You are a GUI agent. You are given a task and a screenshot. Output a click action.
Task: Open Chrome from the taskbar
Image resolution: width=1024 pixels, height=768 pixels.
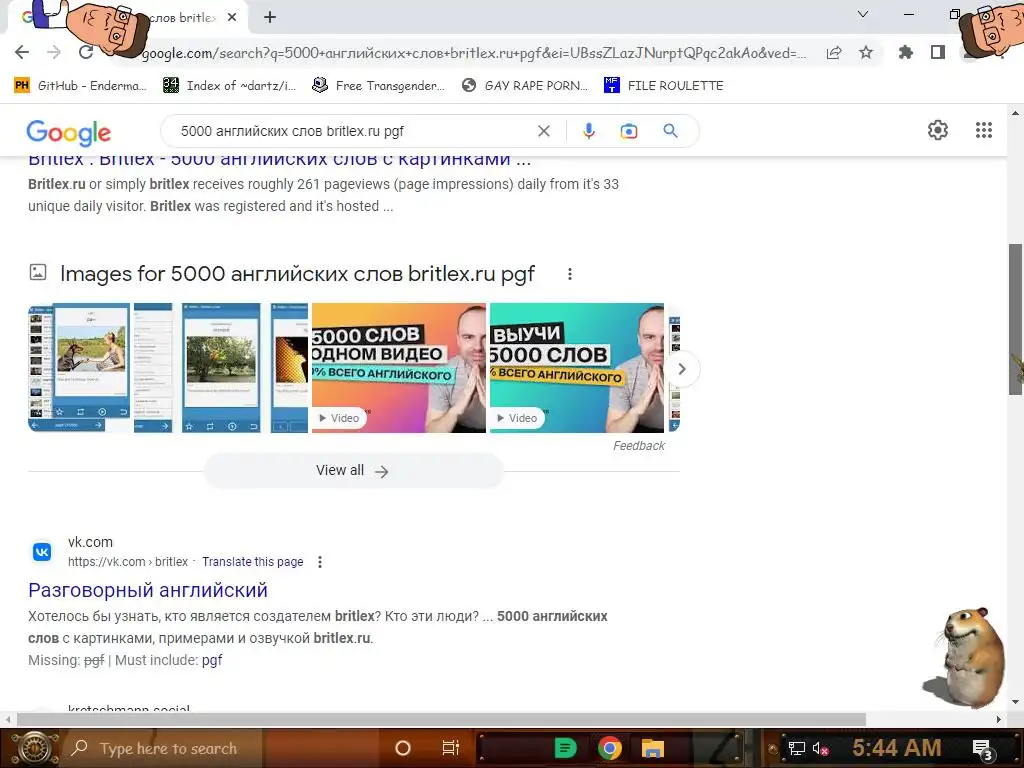[x=609, y=748]
